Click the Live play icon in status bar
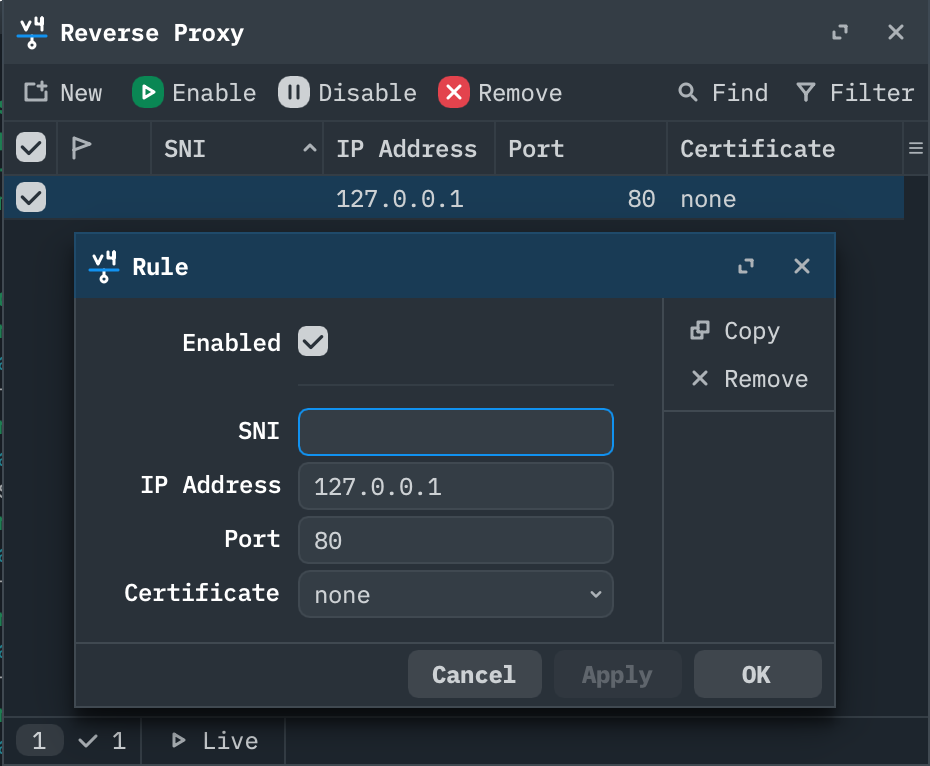930x766 pixels. click(178, 740)
